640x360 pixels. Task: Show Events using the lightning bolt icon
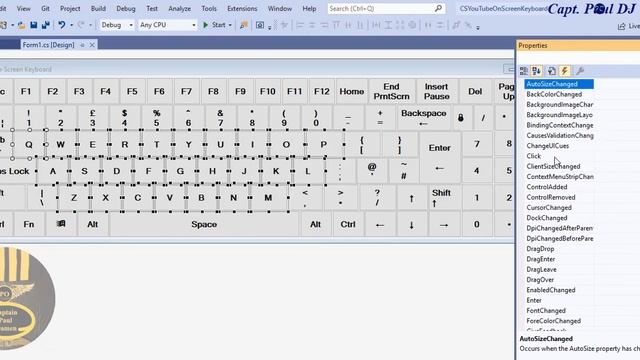pos(564,71)
